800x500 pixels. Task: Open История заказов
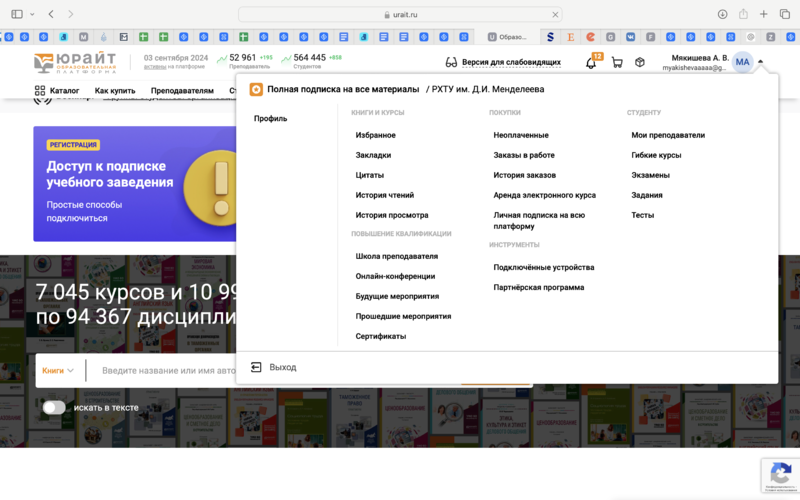(x=524, y=175)
